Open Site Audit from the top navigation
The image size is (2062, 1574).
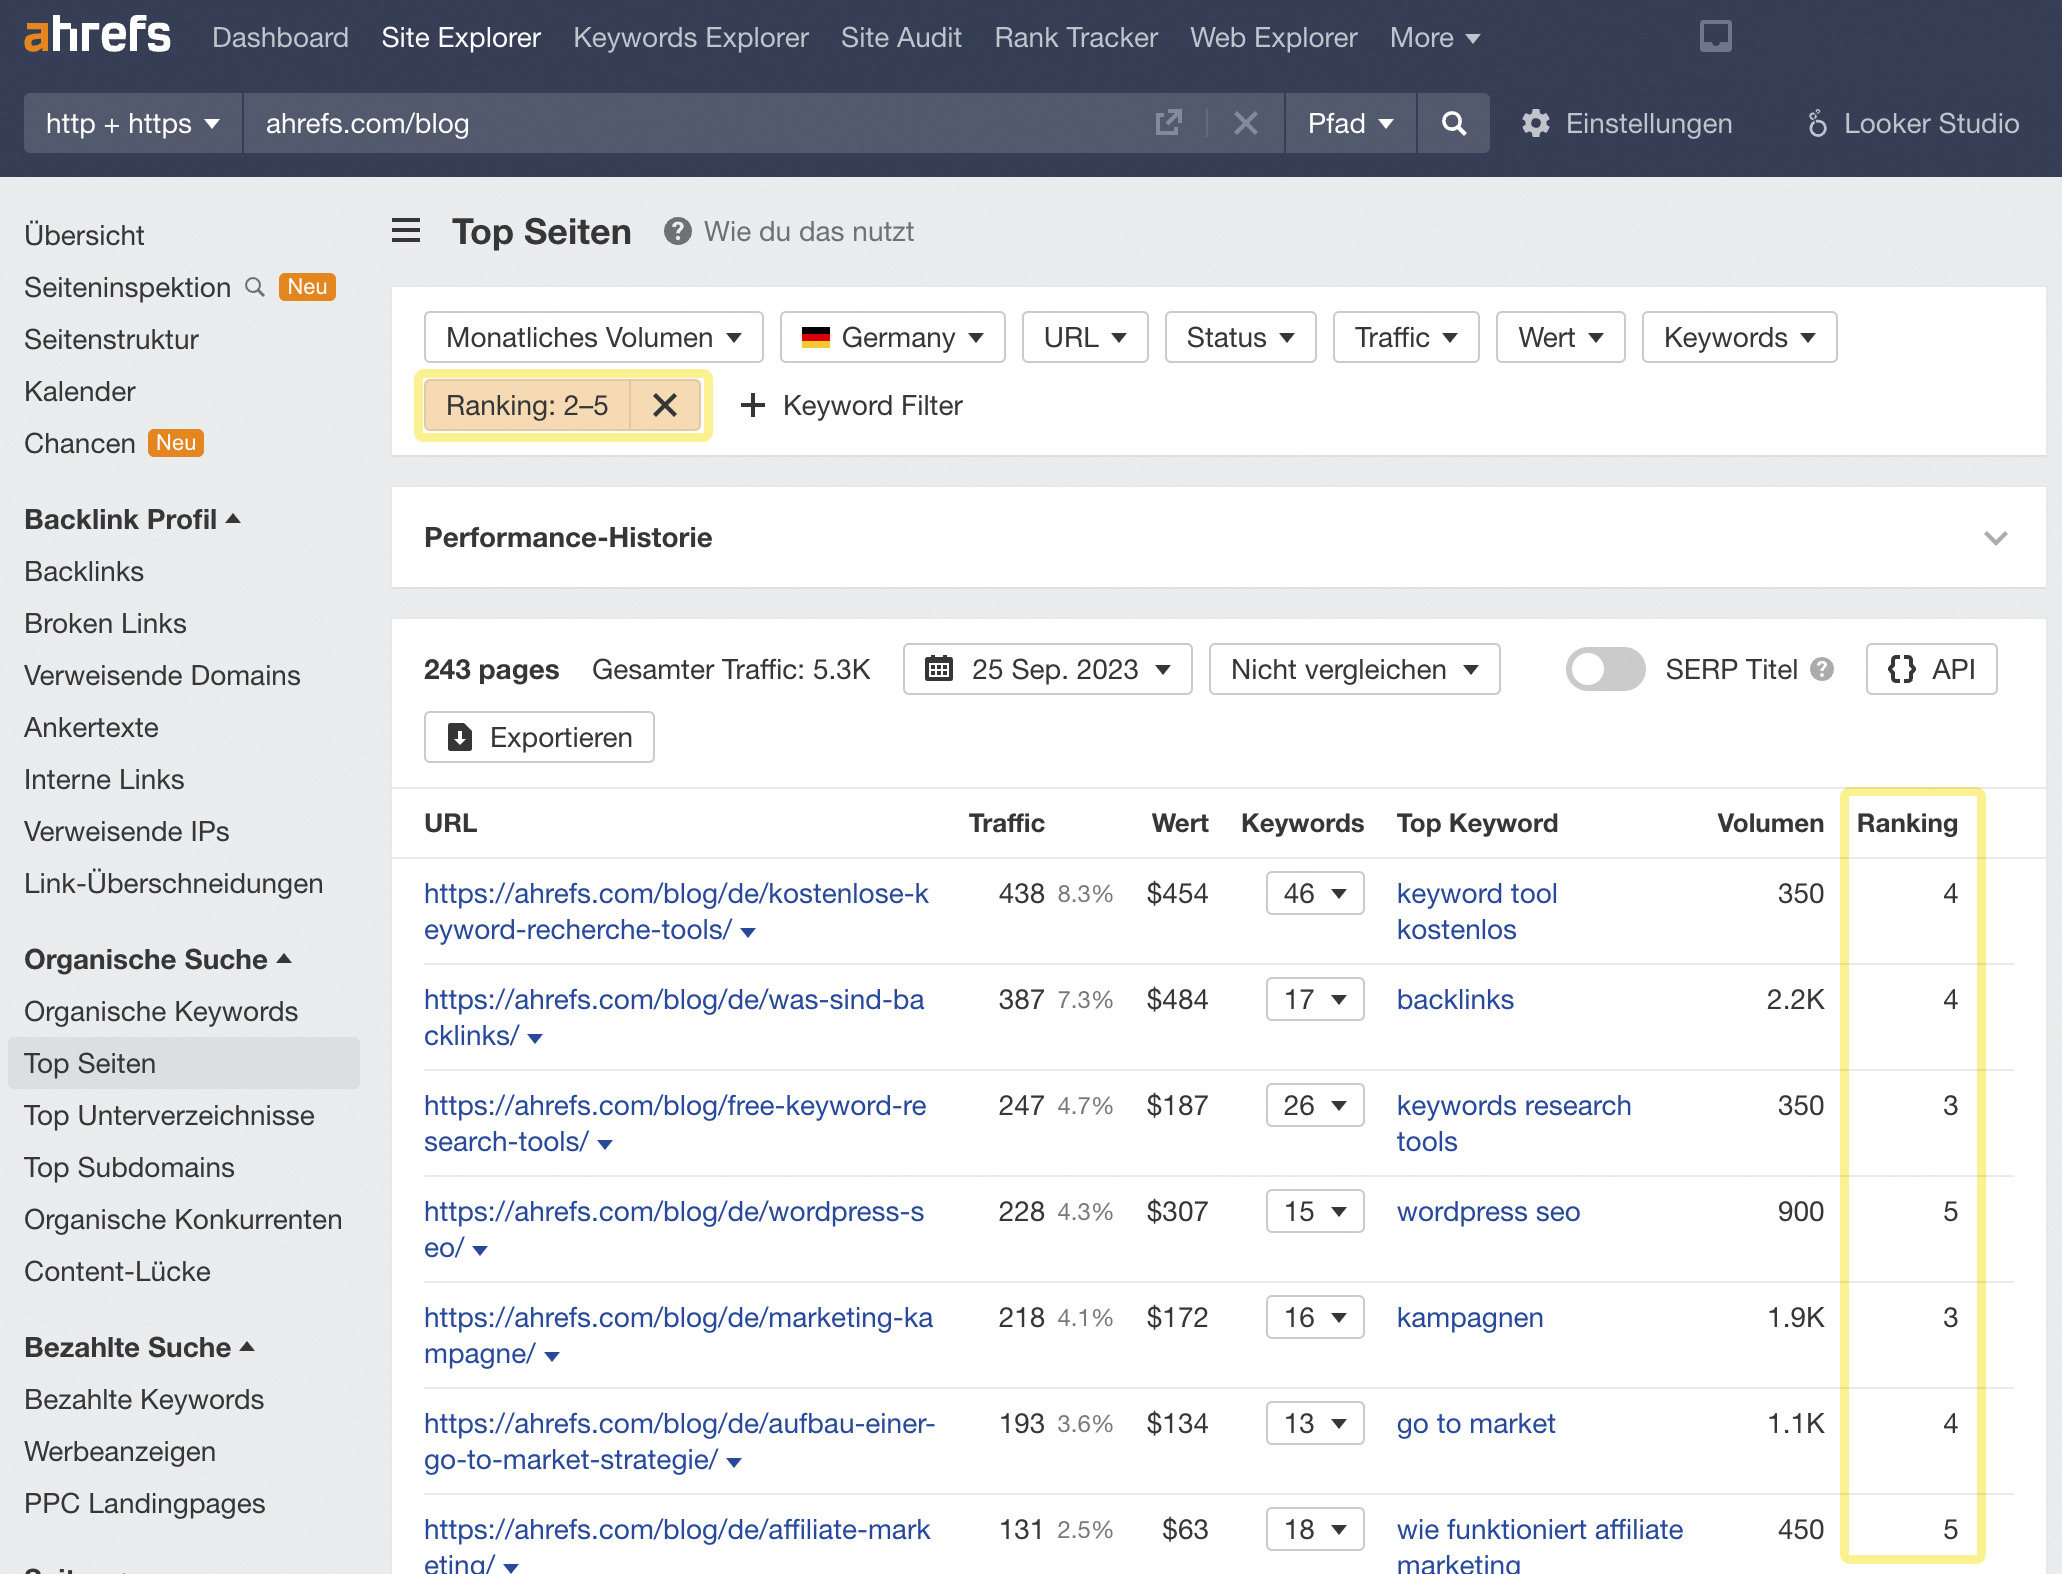click(900, 37)
